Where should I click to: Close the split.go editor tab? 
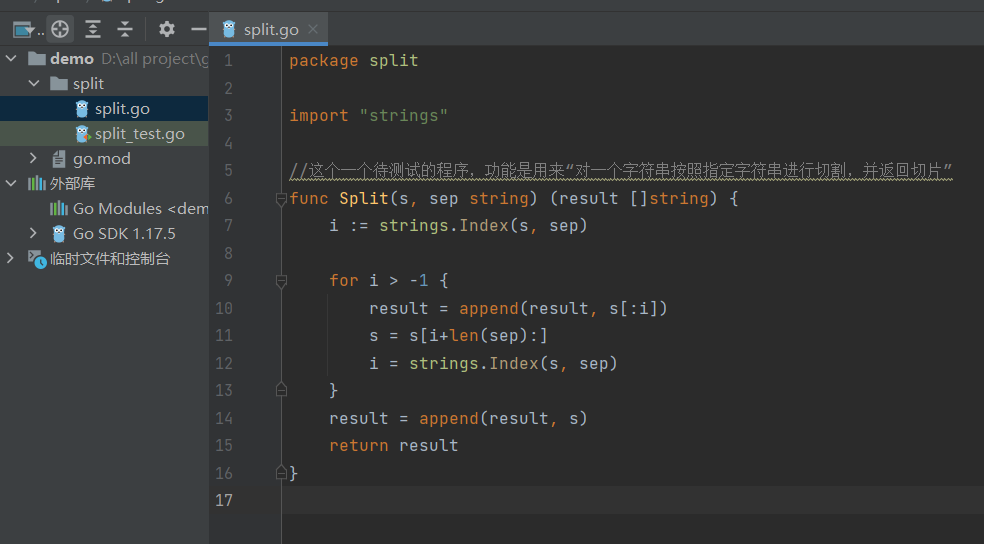coord(313,30)
